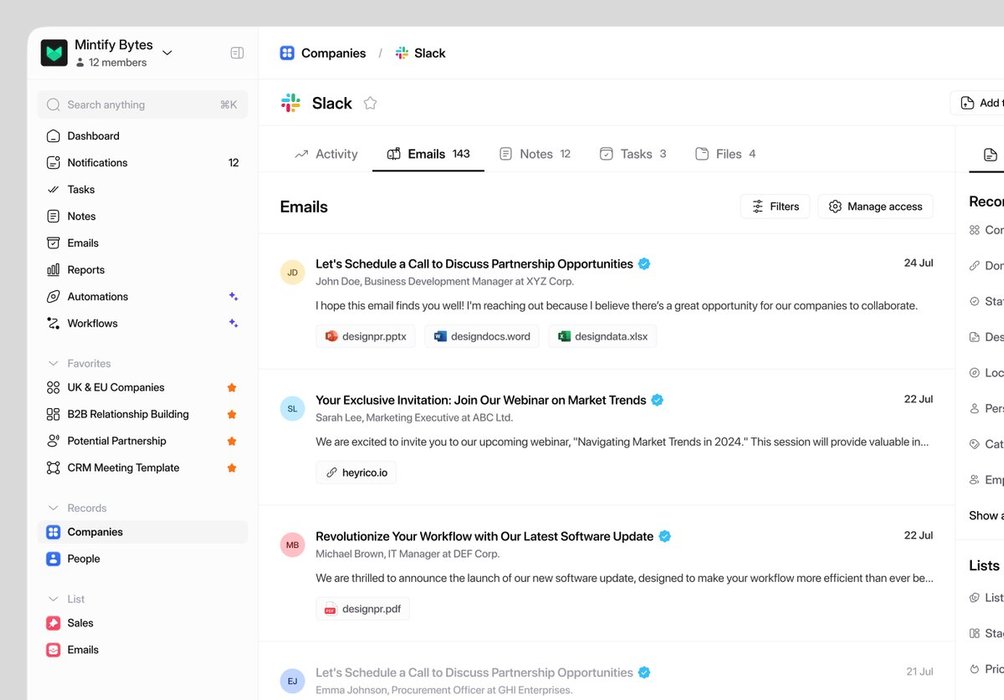Collapse the Records section
The image size is (1004, 700).
pyautogui.click(x=53, y=508)
